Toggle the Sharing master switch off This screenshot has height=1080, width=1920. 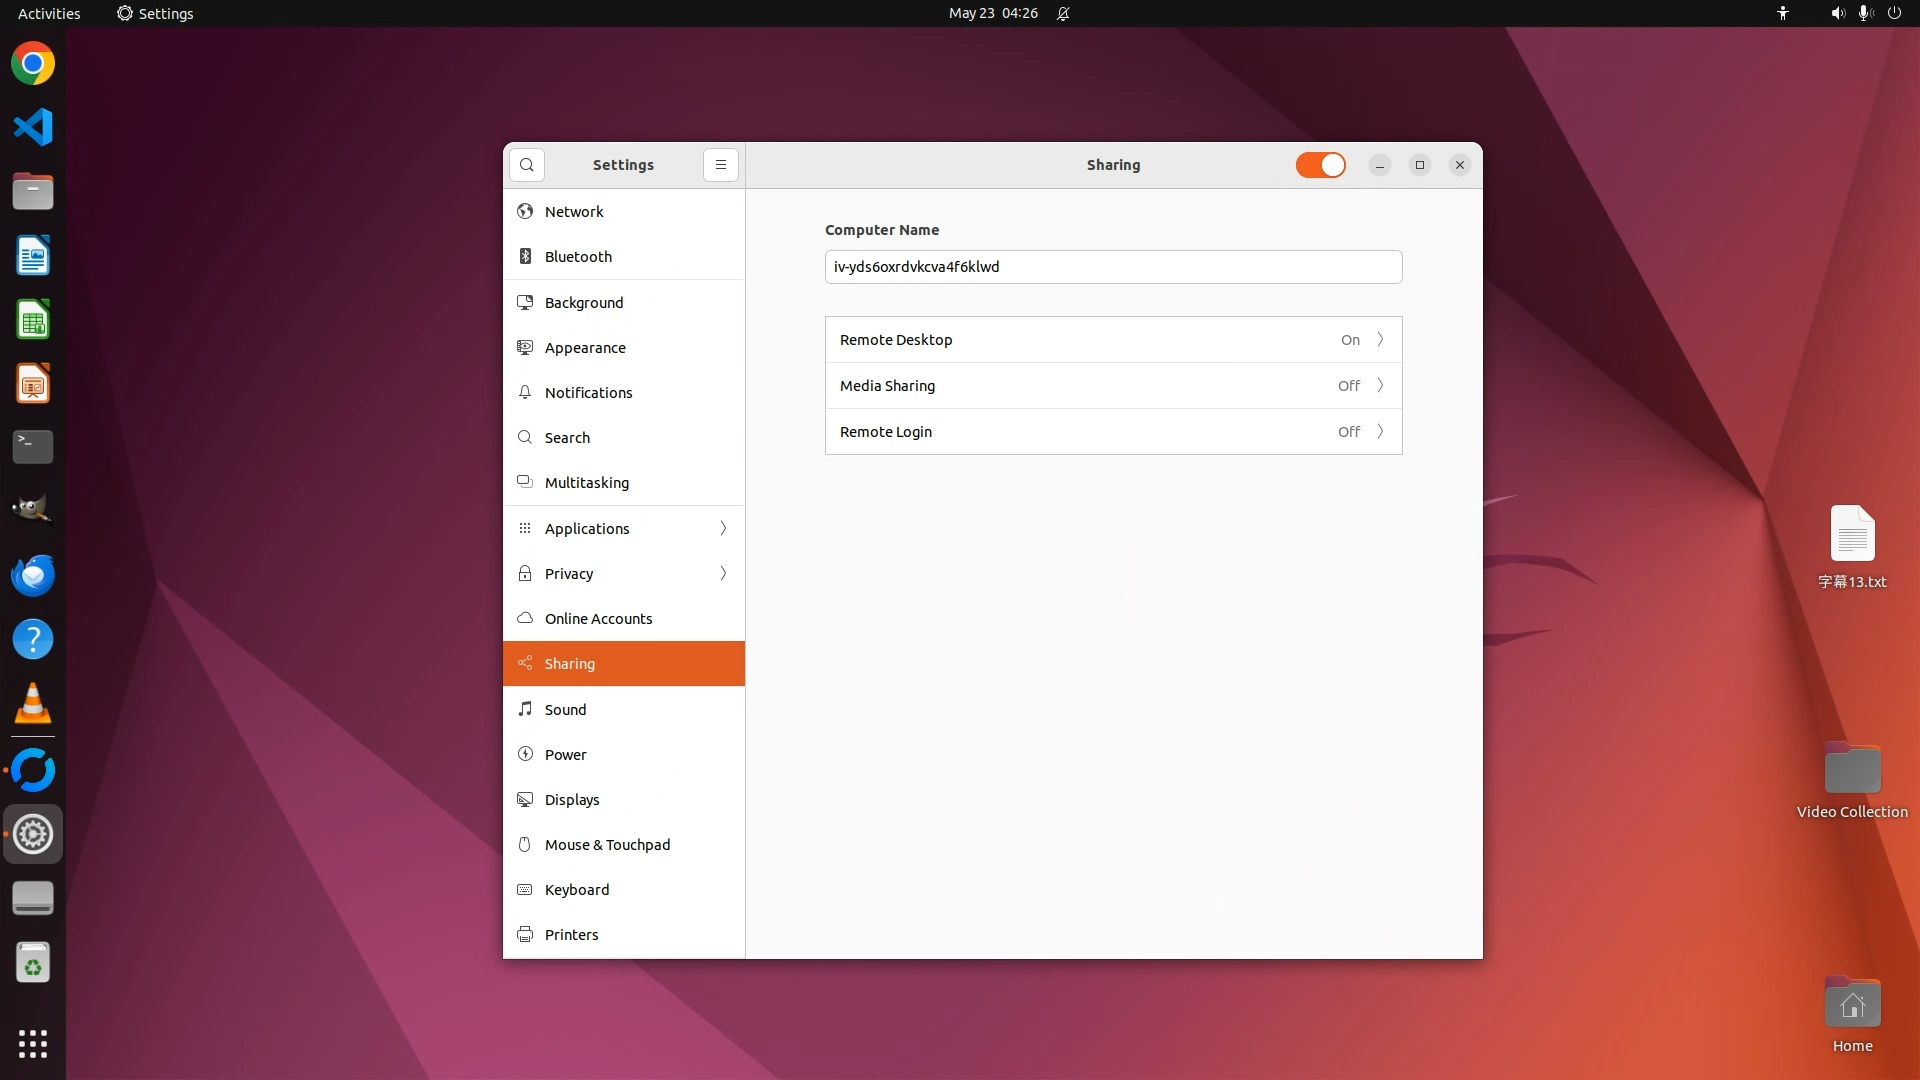1320,165
